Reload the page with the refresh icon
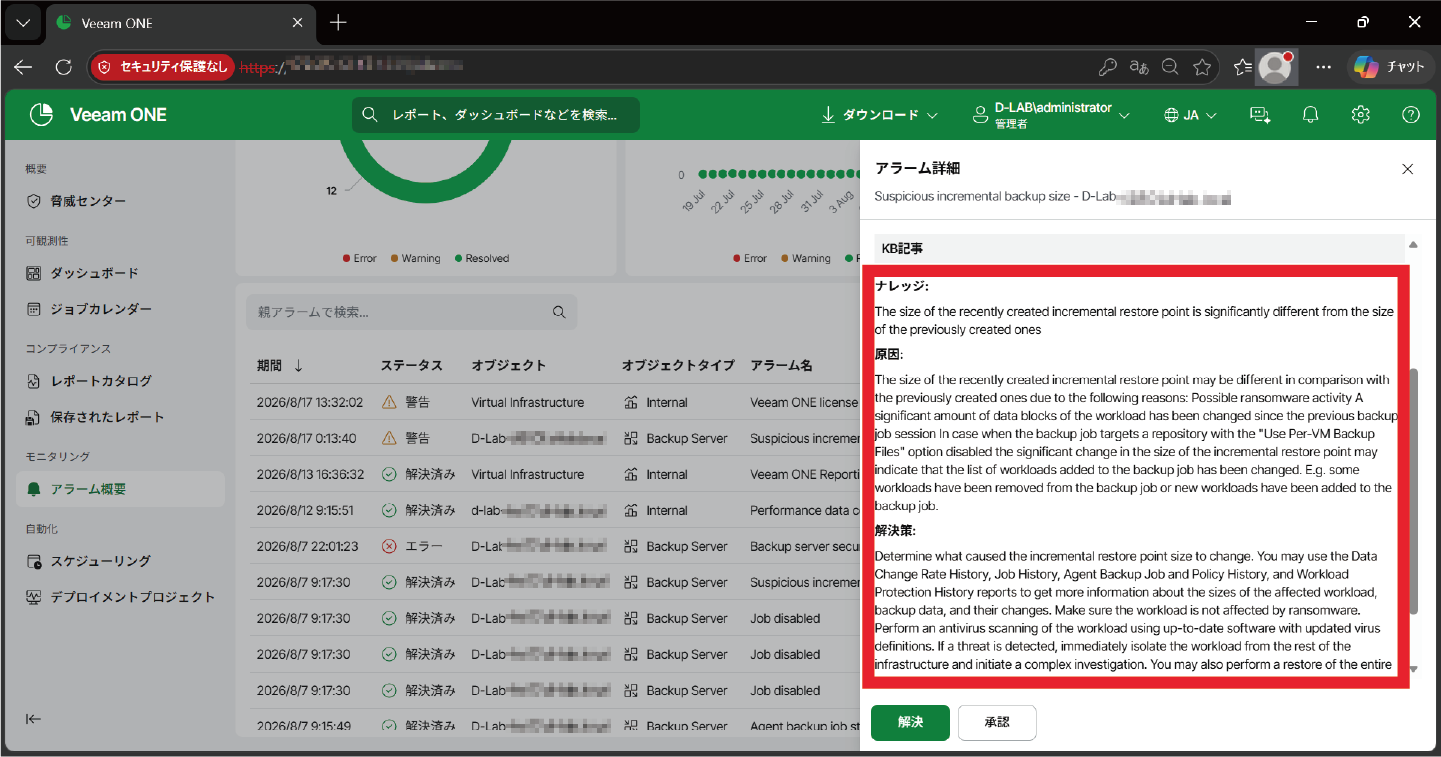 coord(63,67)
